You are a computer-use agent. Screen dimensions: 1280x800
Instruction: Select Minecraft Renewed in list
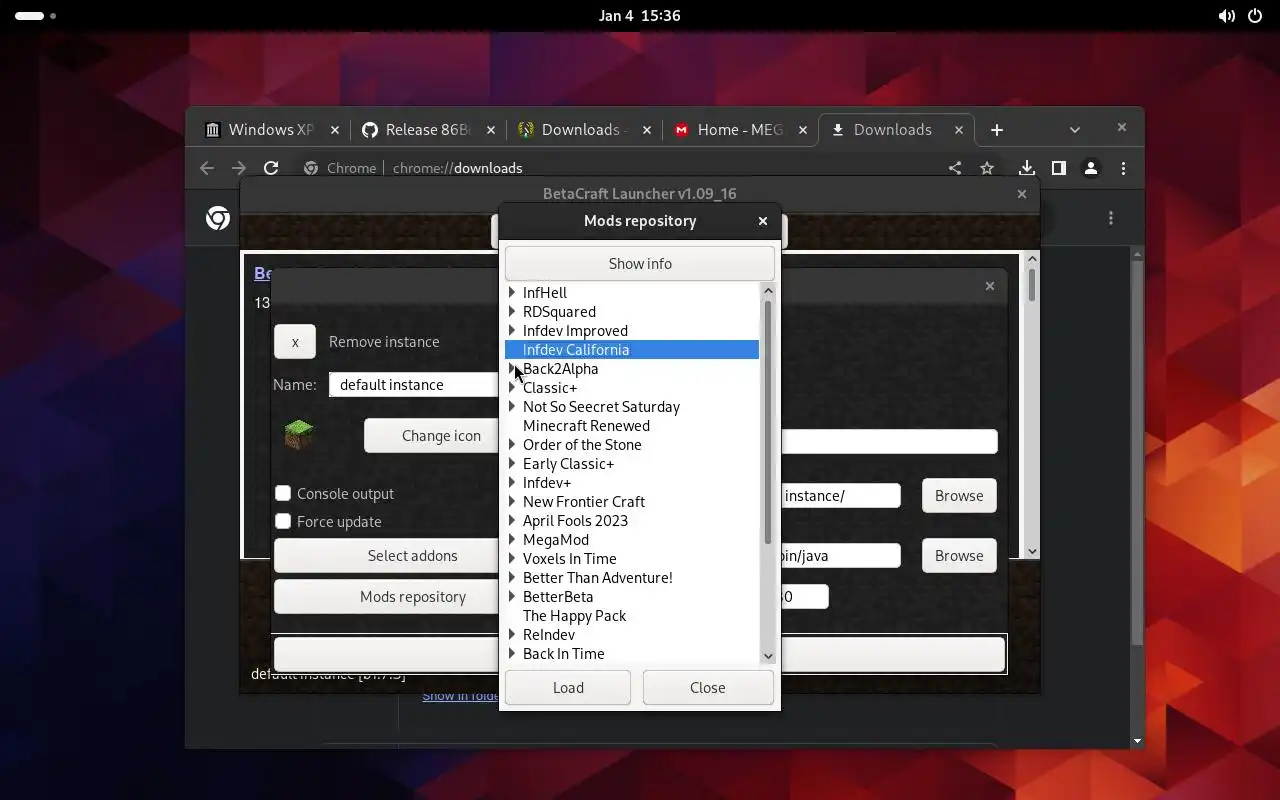pyautogui.click(x=586, y=426)
